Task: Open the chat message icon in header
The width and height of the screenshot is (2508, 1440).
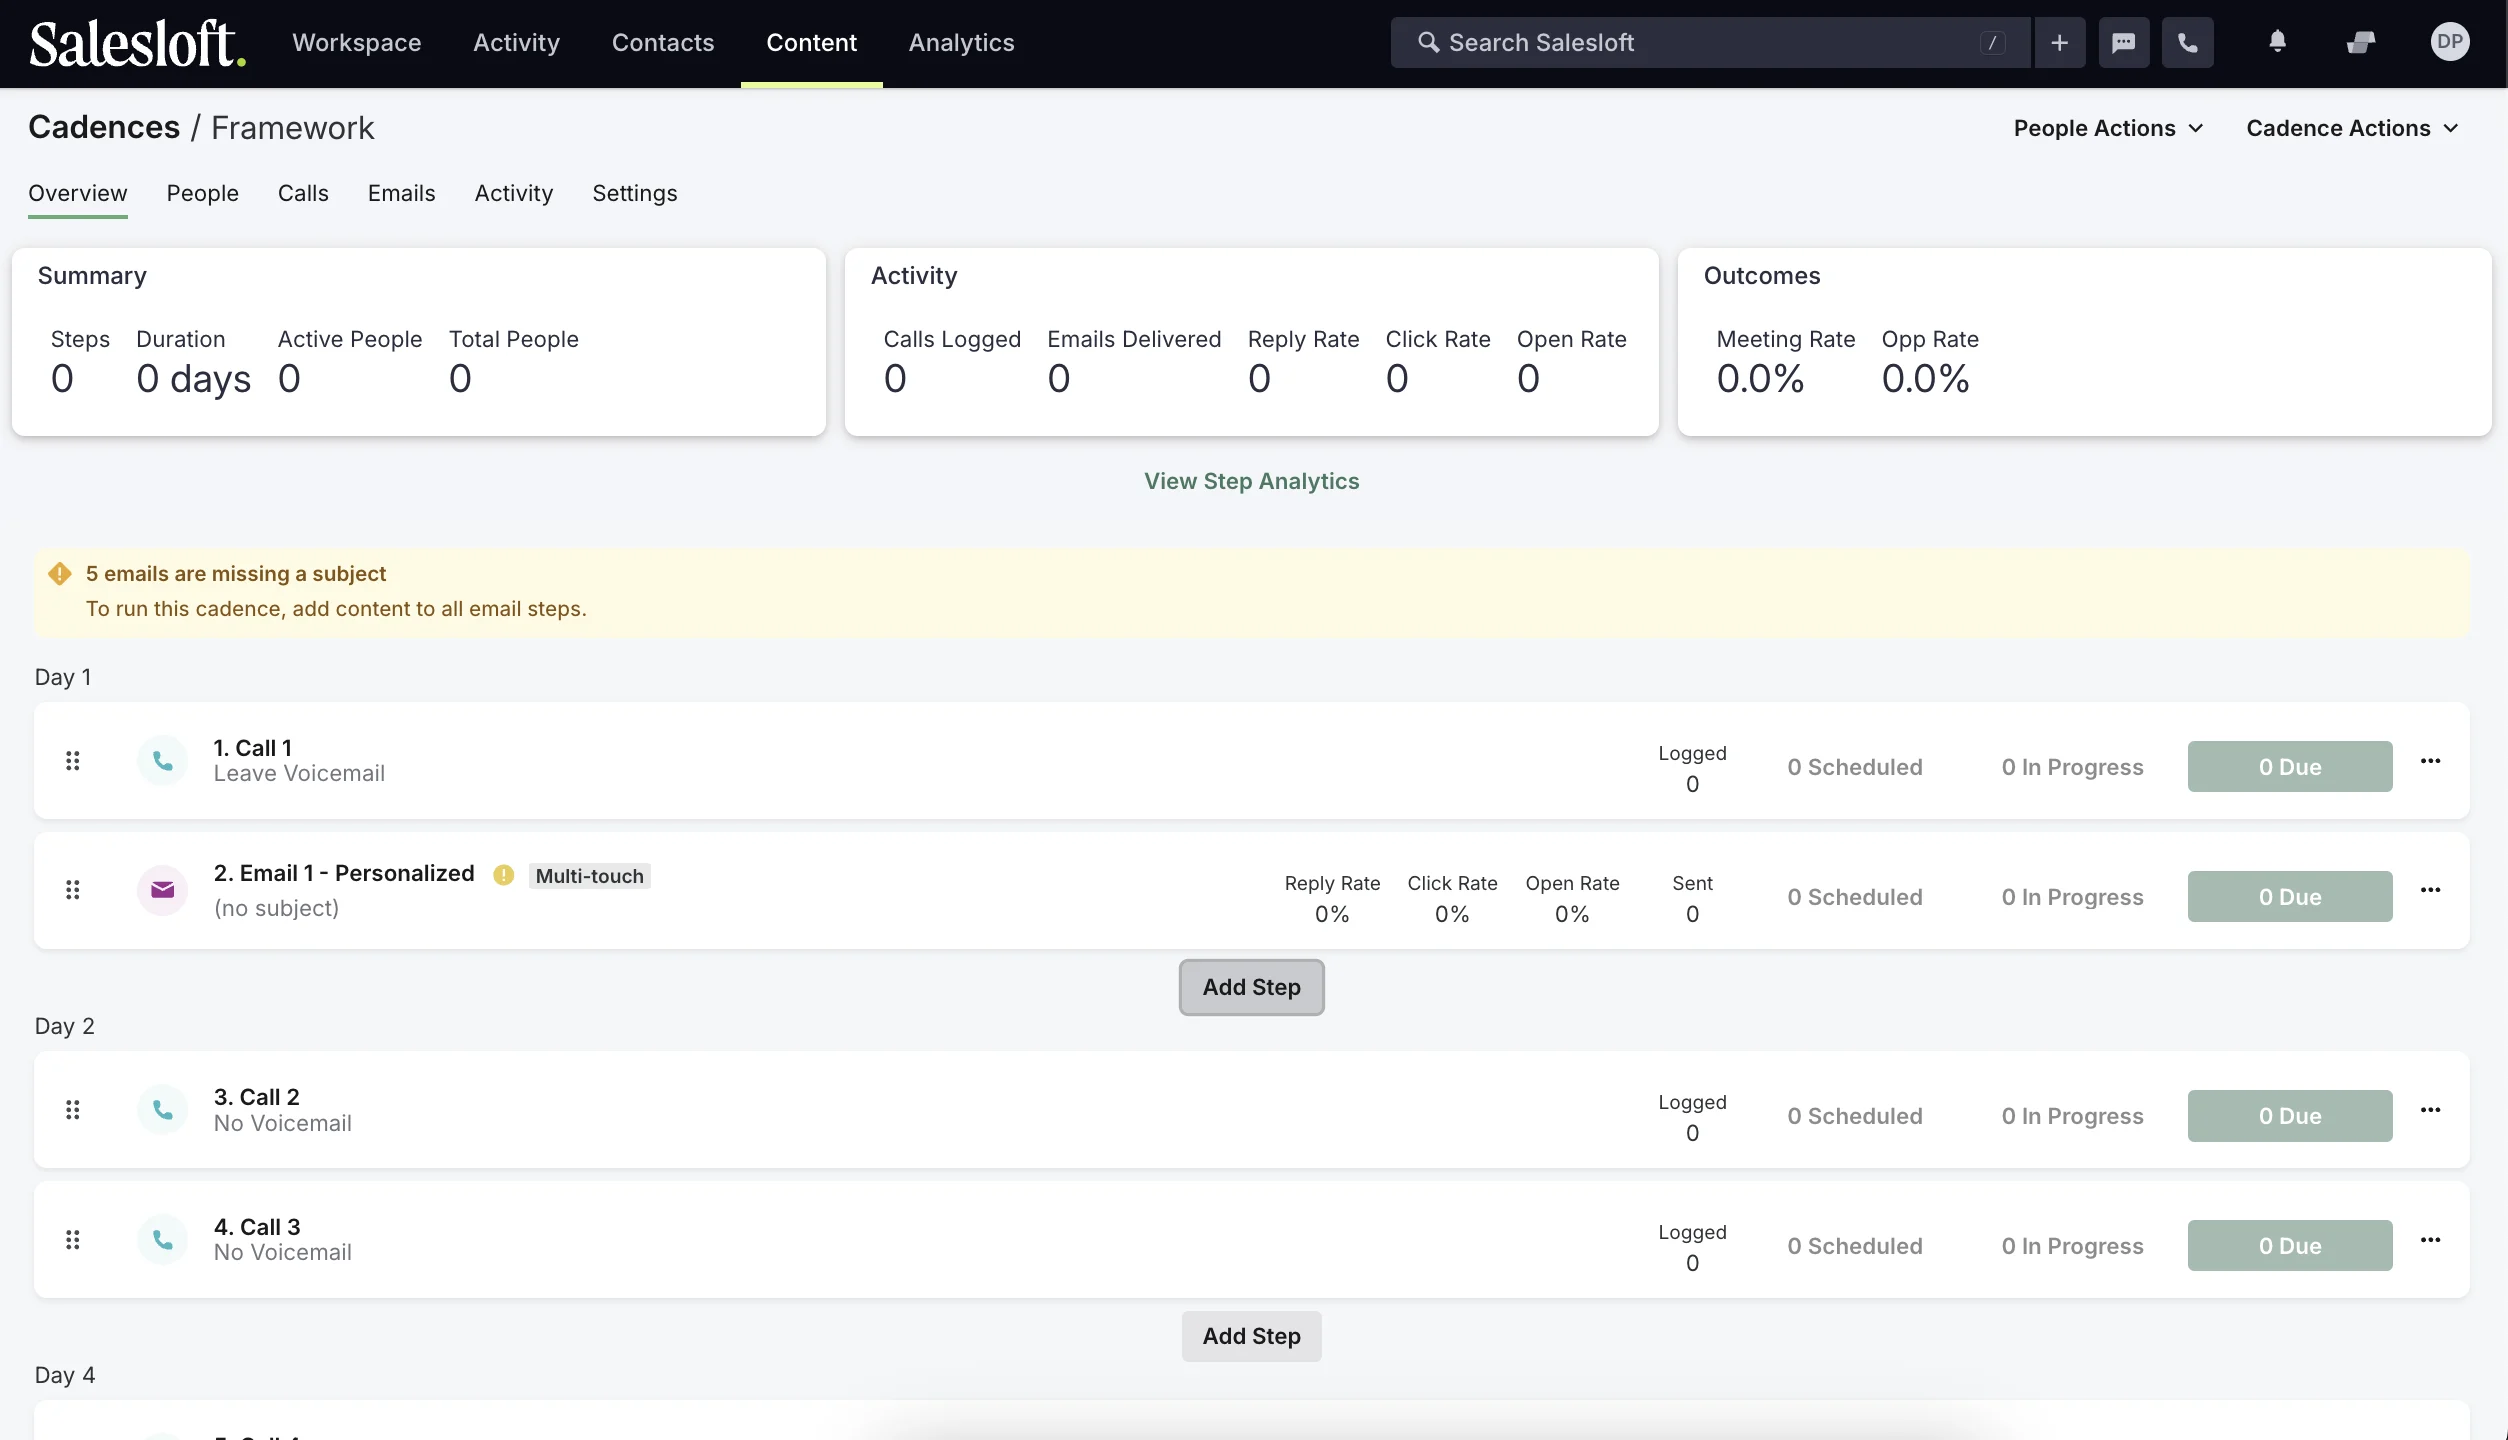Action: coord(2123,42)
